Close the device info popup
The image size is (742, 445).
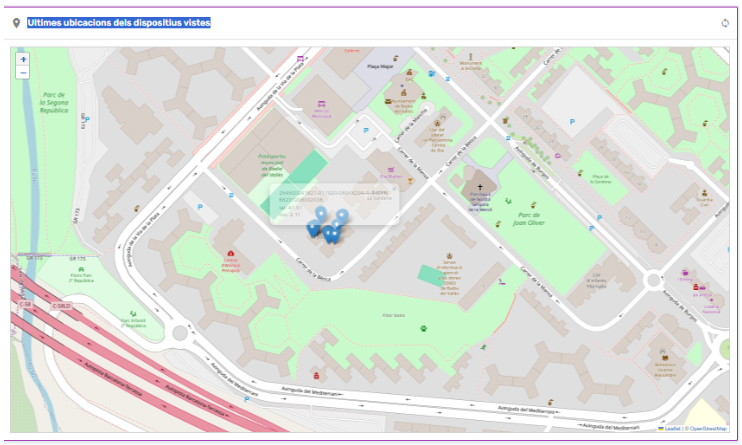pyautogui.click(x=393, y=187)
